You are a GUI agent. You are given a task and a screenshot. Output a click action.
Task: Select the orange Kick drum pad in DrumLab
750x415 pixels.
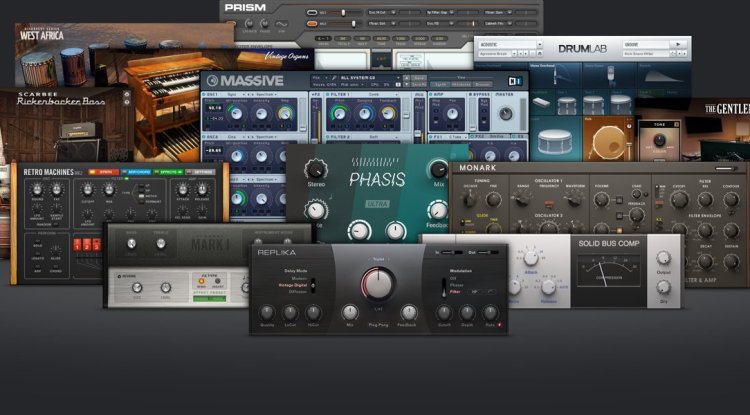click(x=608, y=139)
